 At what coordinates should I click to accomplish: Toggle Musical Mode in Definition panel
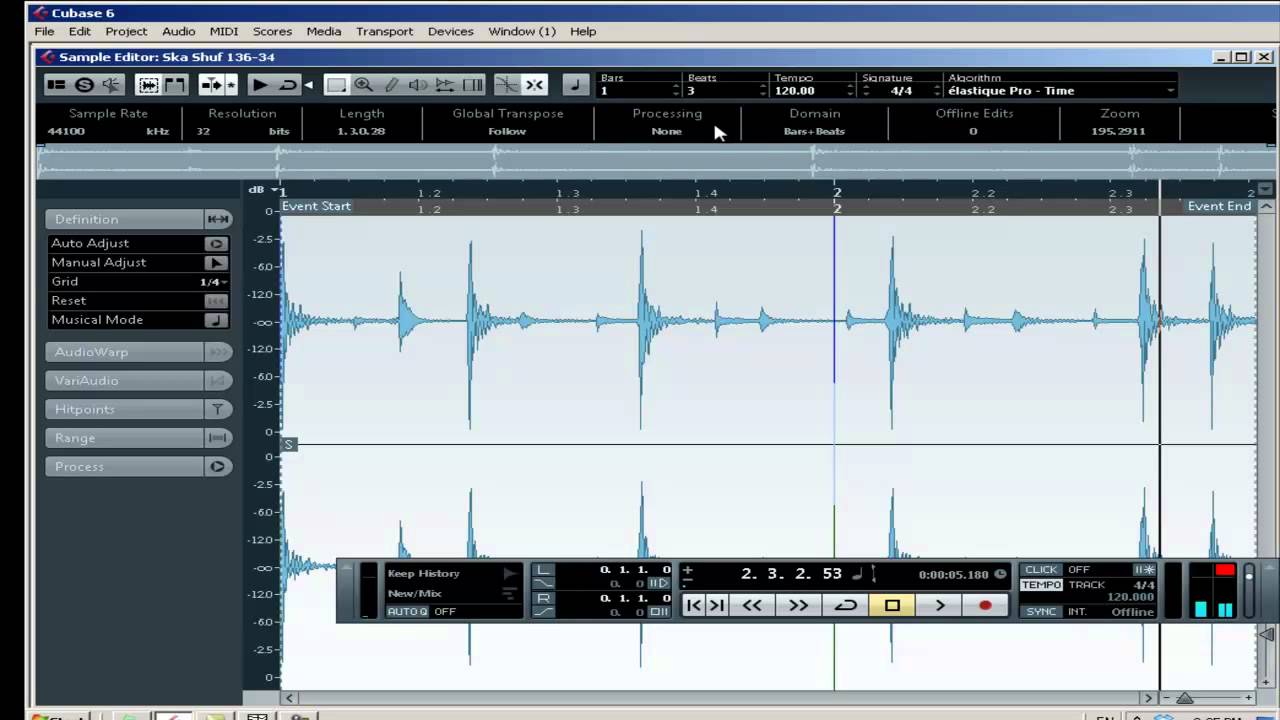pyautogui.click(x=215, y=320)
